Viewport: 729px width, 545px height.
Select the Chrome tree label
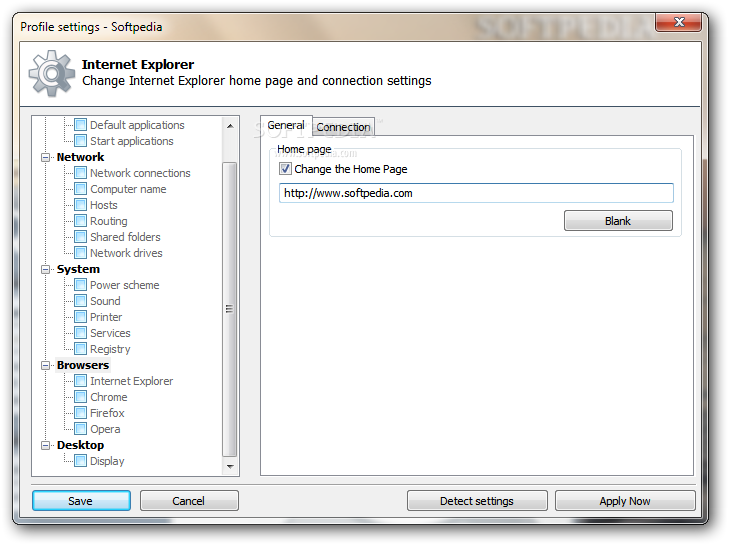point(109,397)
